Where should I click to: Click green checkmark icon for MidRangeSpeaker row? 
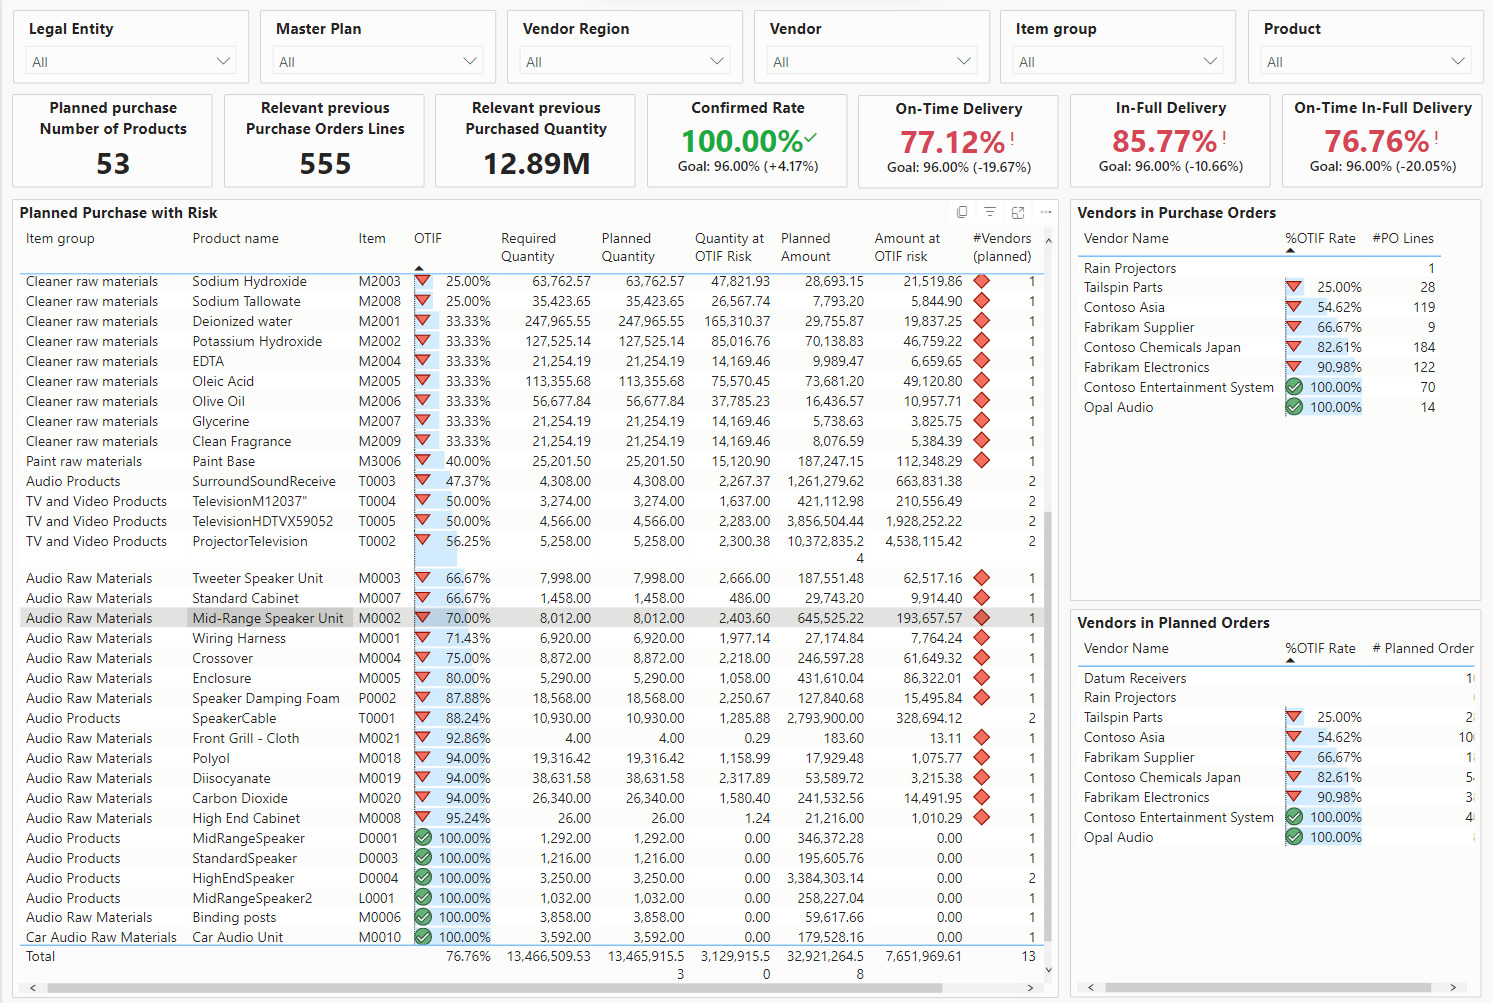[423, 838]
